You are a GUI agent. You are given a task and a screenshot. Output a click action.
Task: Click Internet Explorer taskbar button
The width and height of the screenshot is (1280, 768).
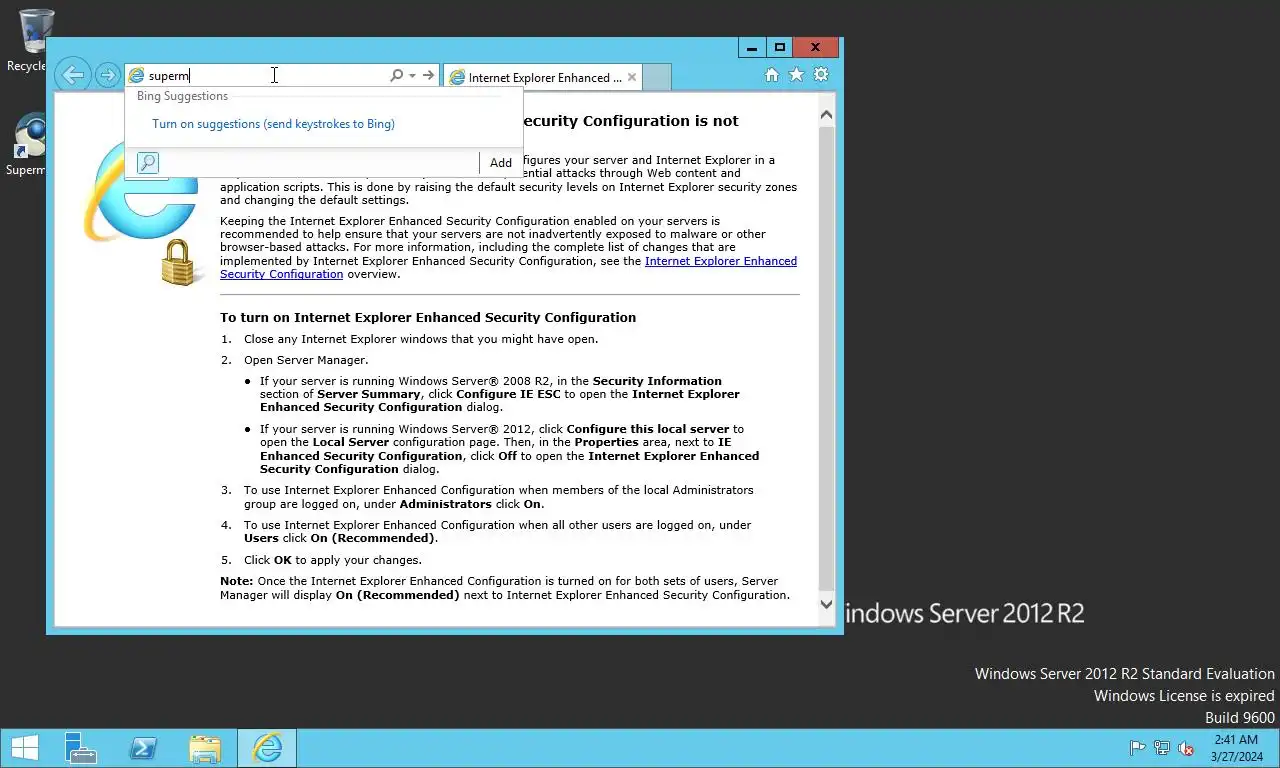pyautogui.click(x=267, y=748)
